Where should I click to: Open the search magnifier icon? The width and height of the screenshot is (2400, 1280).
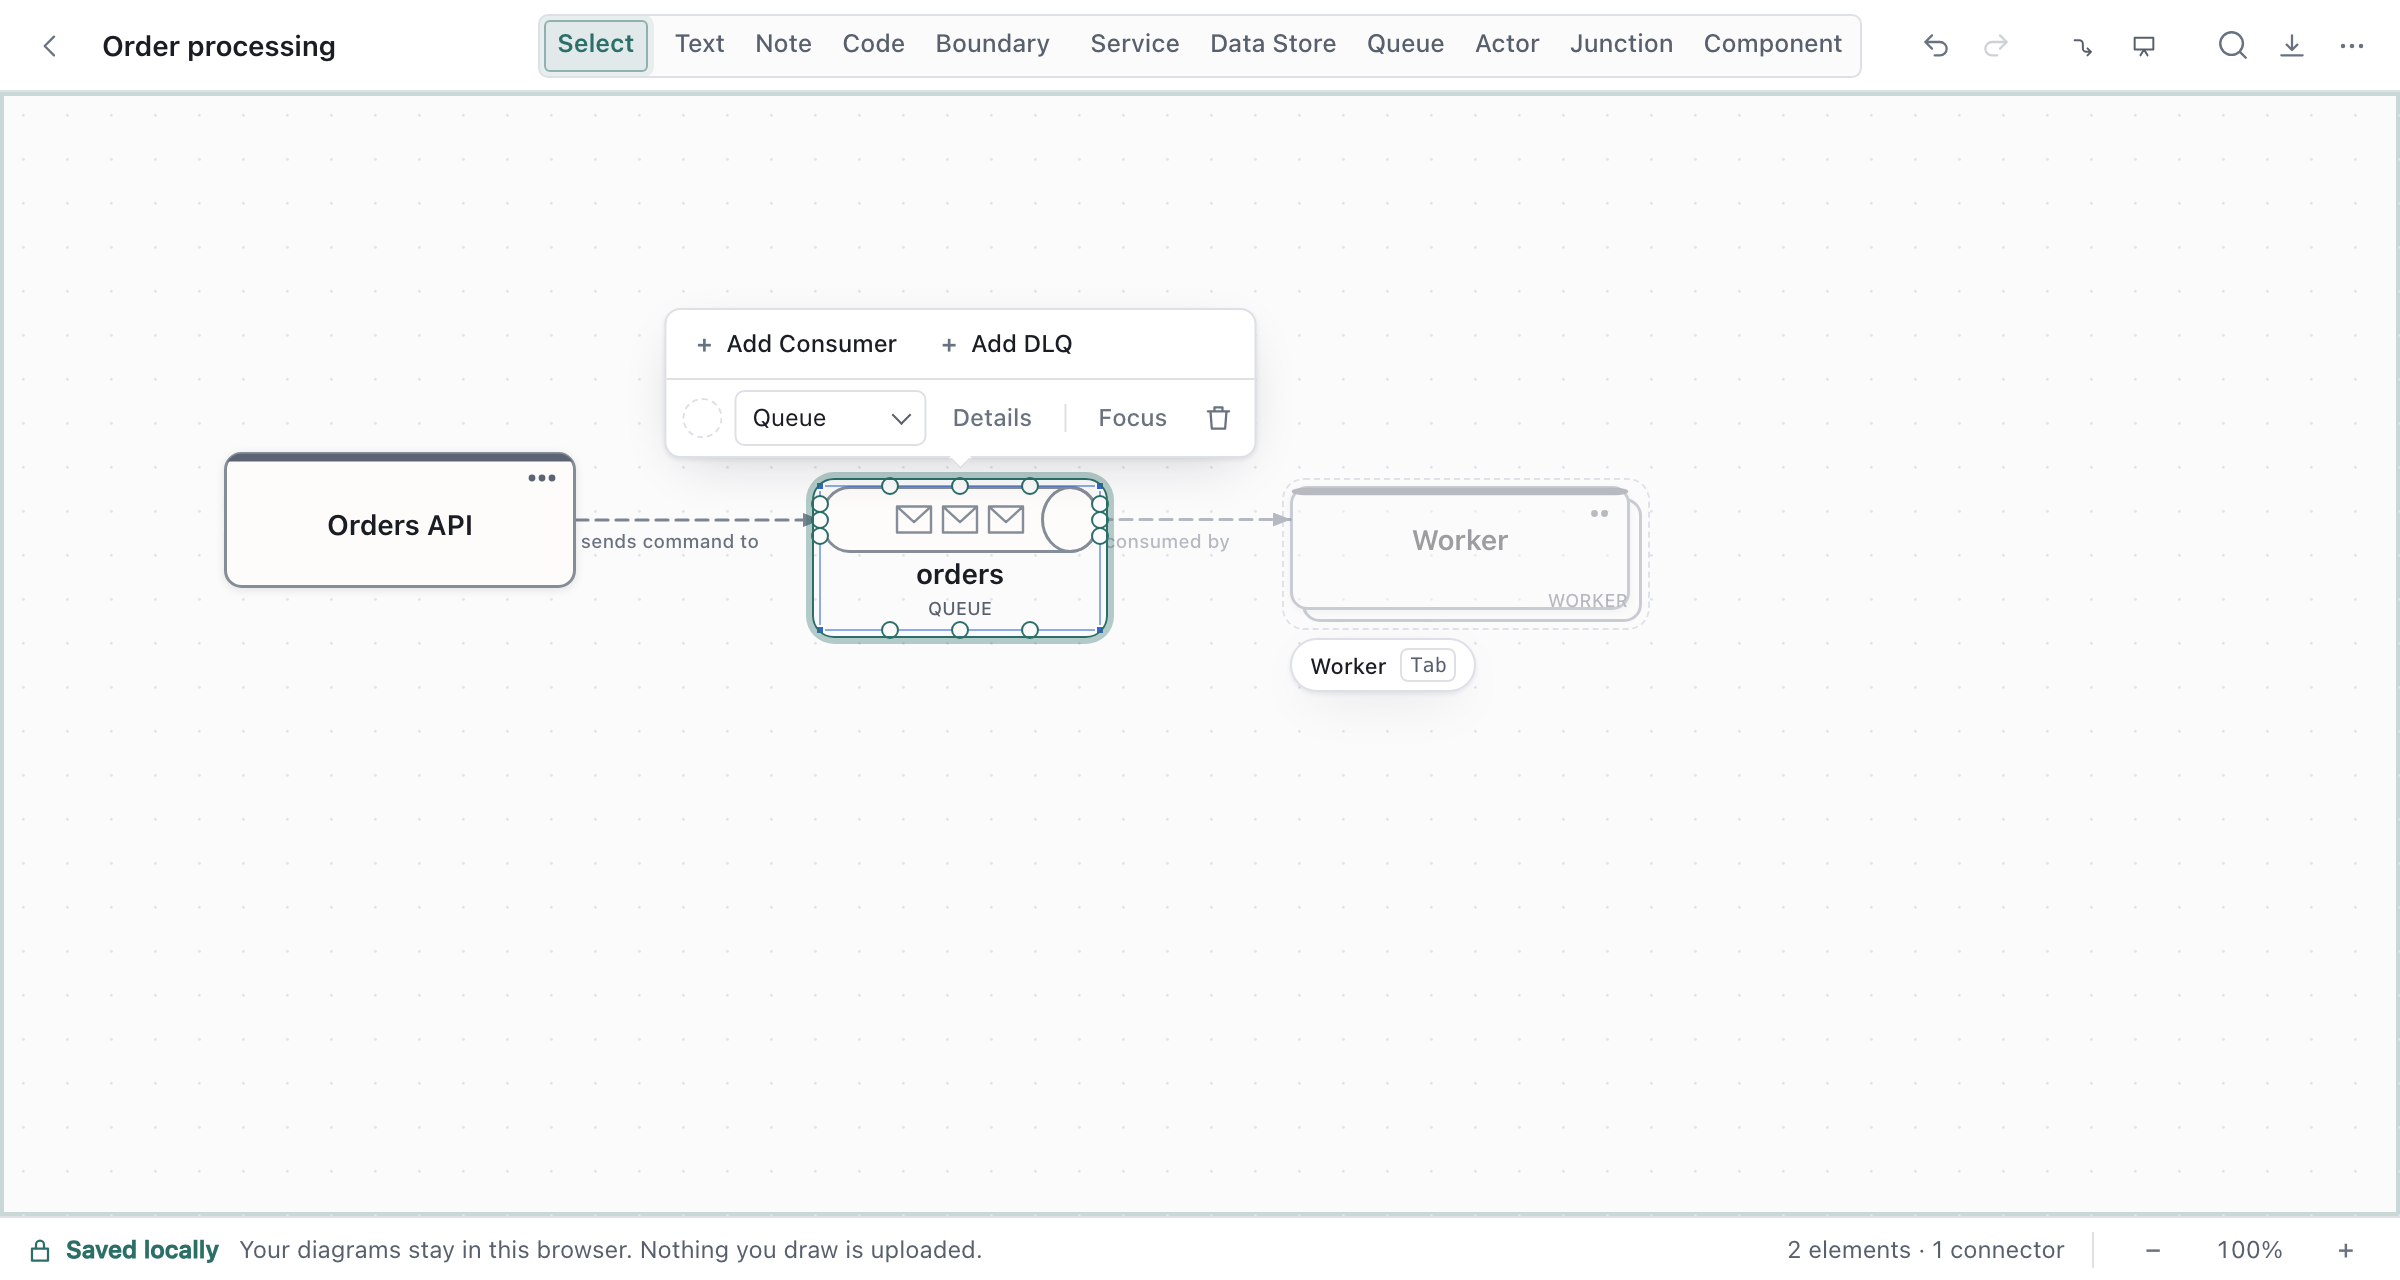coord(2232,46)
